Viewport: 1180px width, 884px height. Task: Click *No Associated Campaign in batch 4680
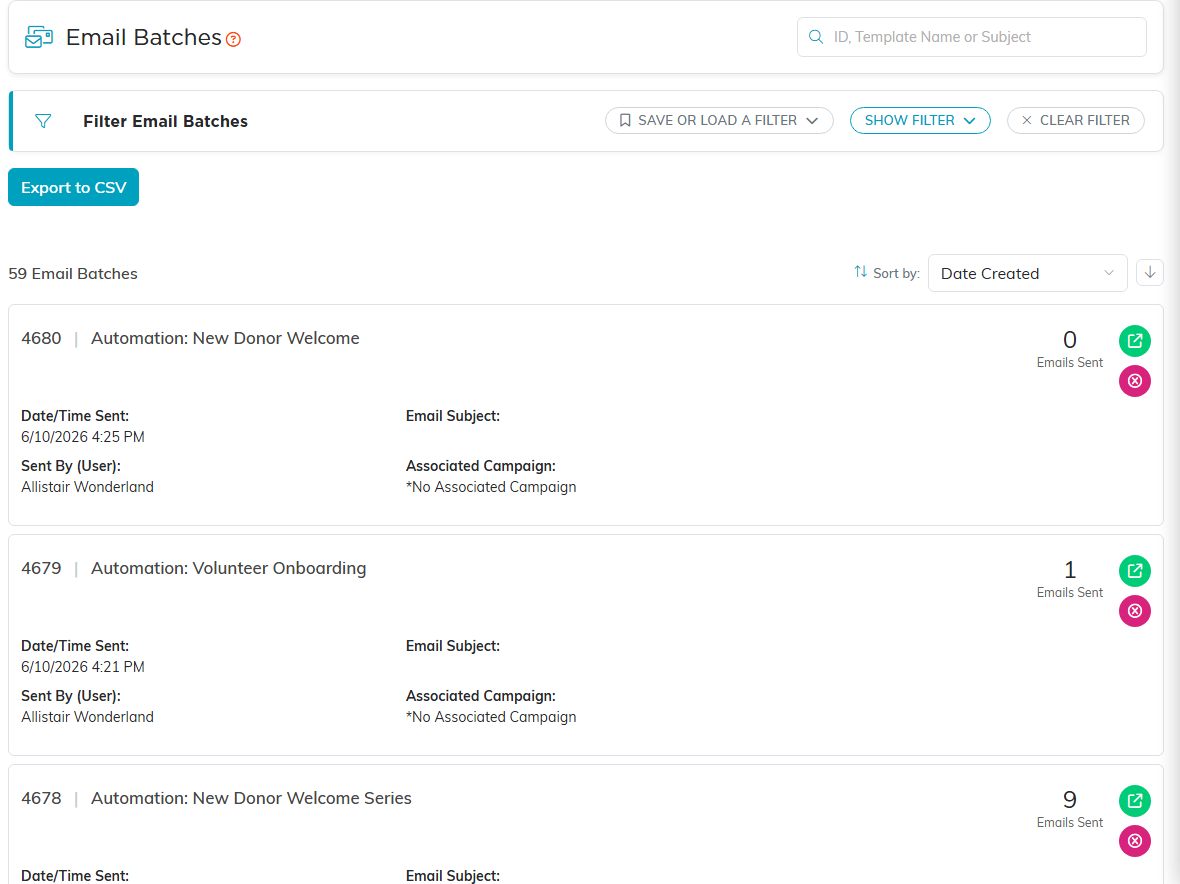click(x=491, y=487)
